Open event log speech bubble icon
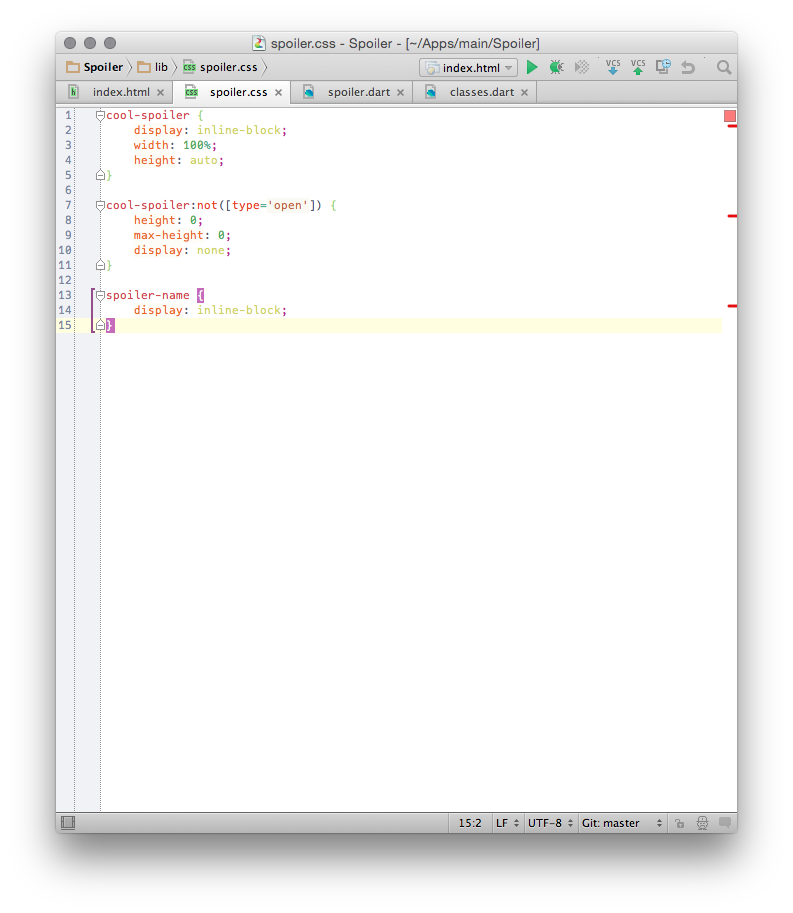 725,822
